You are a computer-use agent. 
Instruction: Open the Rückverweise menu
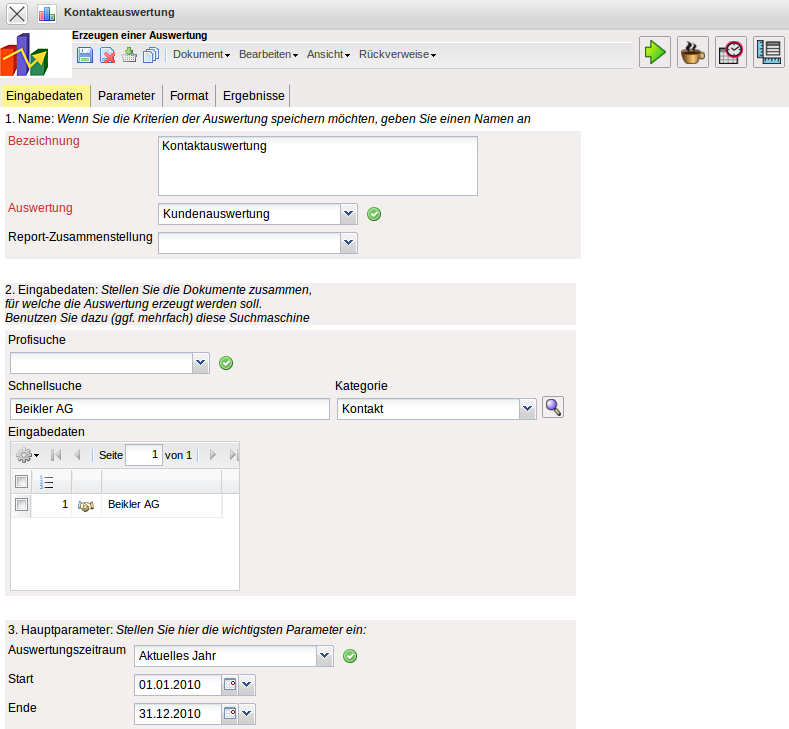(x=396, y=55)
